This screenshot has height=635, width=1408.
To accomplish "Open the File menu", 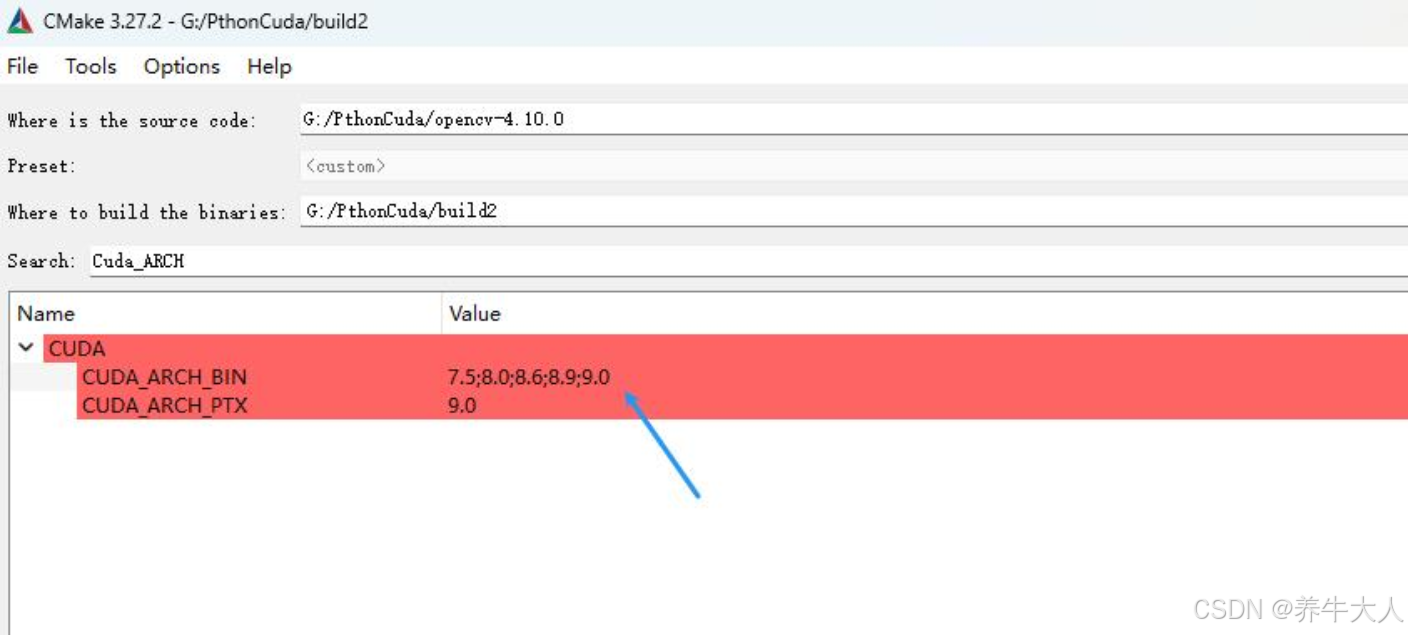I will click(x=22, y=66).
